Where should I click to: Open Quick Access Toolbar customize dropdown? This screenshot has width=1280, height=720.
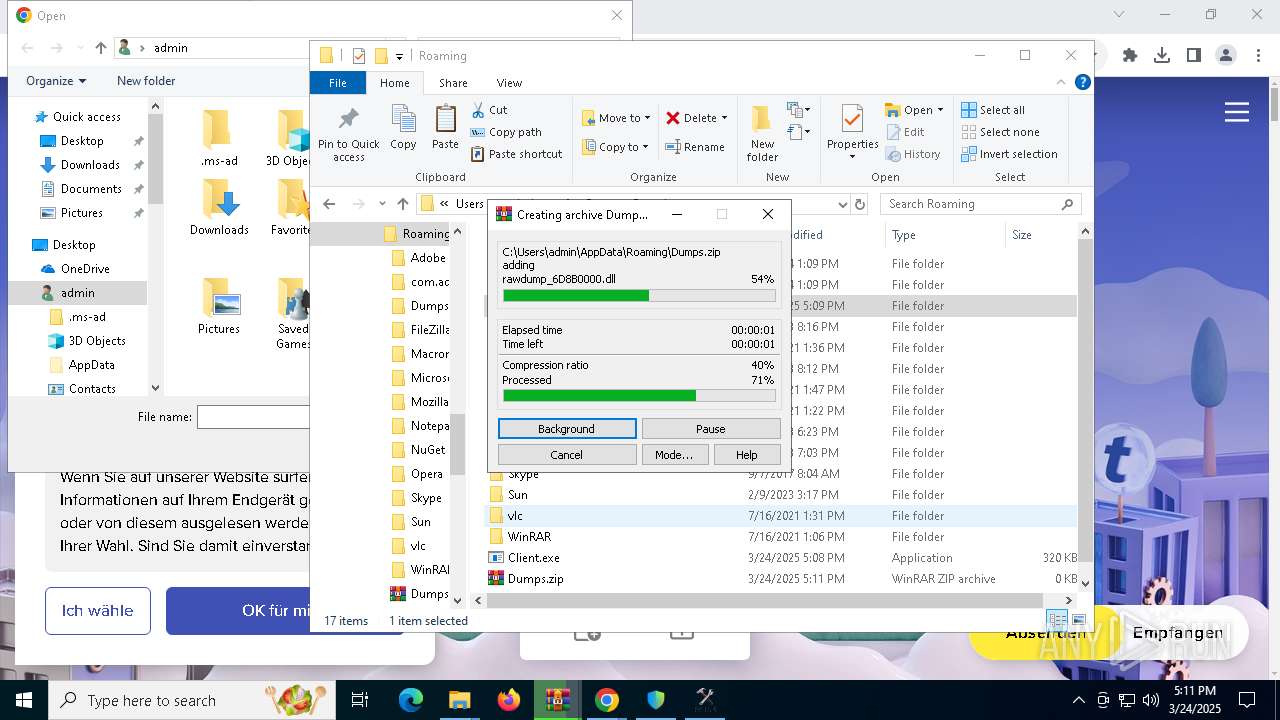pyautogui.click(x=399, y=56)
